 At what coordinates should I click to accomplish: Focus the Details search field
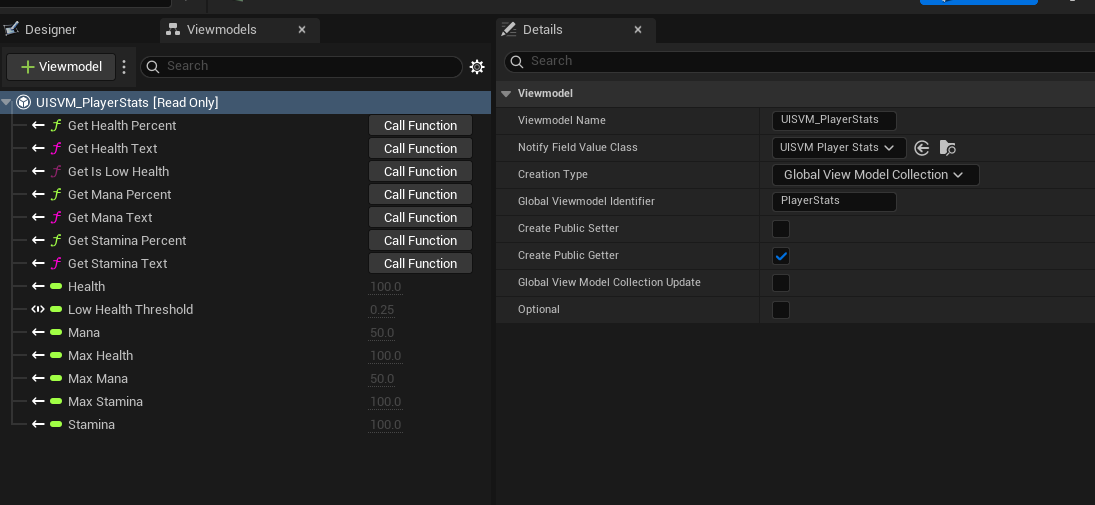[x=800, y=61]
